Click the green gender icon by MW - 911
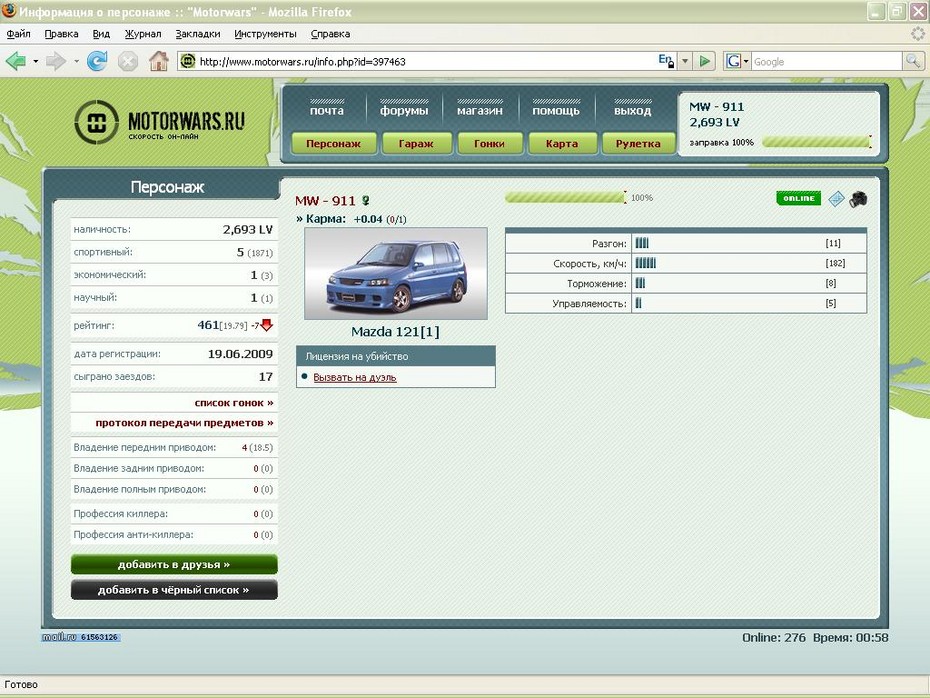This screenshot has width=930, height=698. click(366, 201)
